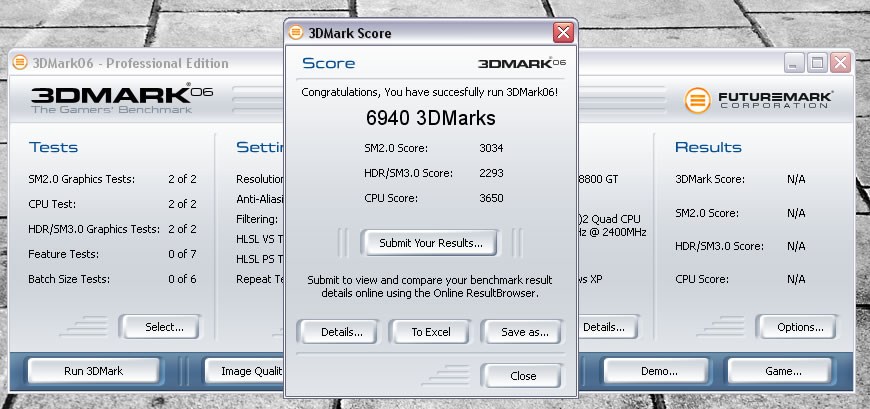Click the 3DMark06 logo in Score dialog
Viewport: 870px width, 409px height.
click(522, 63)
